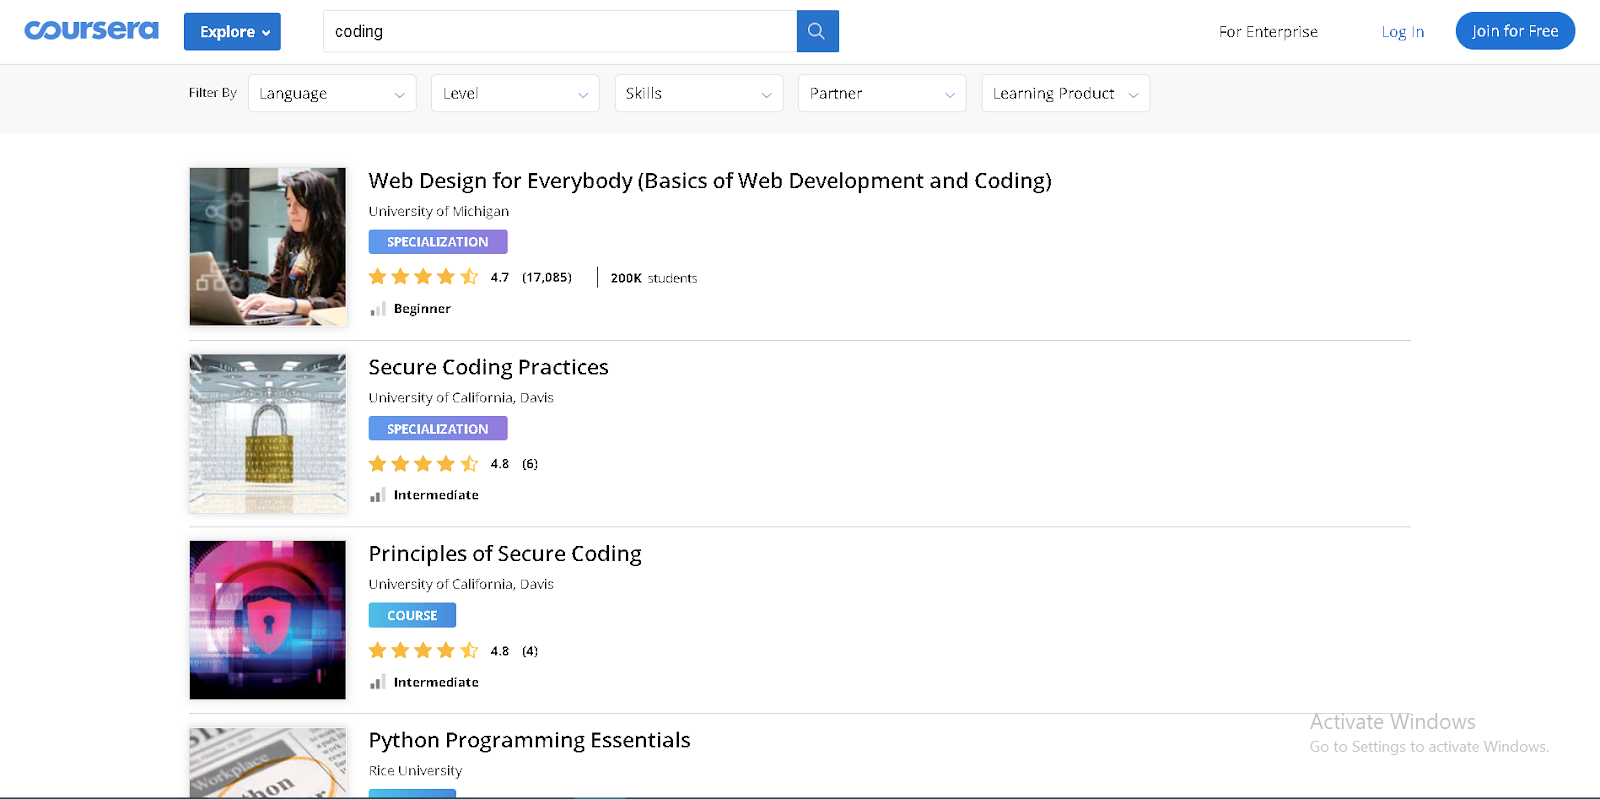Image resolution: width=1600 pixels, height=799 pixels.
Task: Open the Python Programming Essentials course title
Action: point(529,740)
